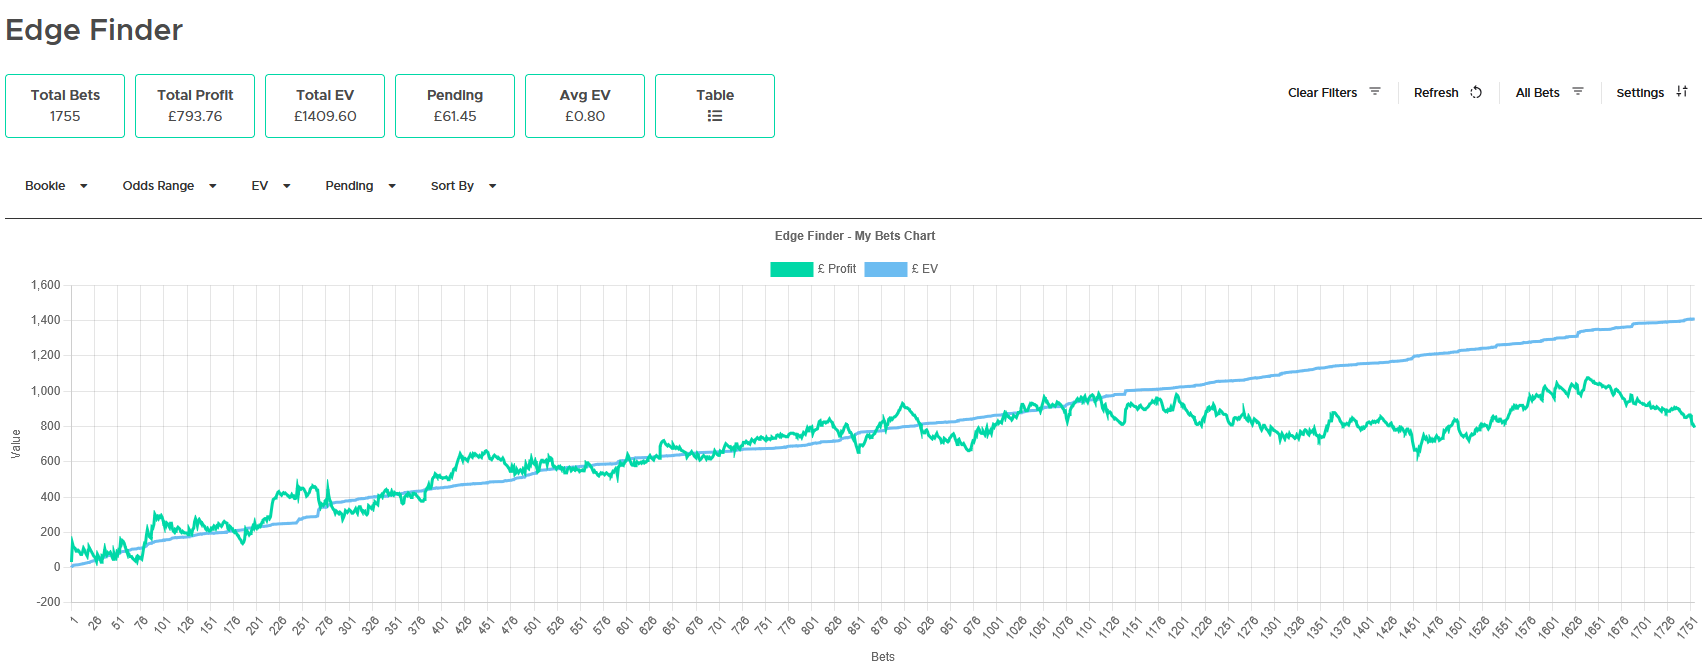Image resolution: width=1702 pixels, height=671 pixels.
Task: Click the Refresh circular arrow icon
Action: 1476,92
